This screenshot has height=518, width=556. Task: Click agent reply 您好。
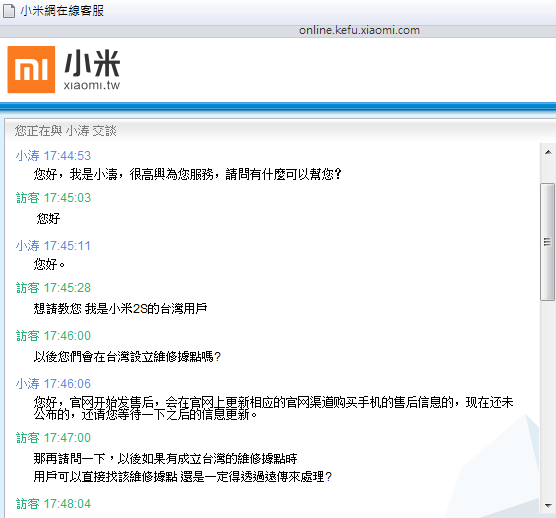[50, 264]
